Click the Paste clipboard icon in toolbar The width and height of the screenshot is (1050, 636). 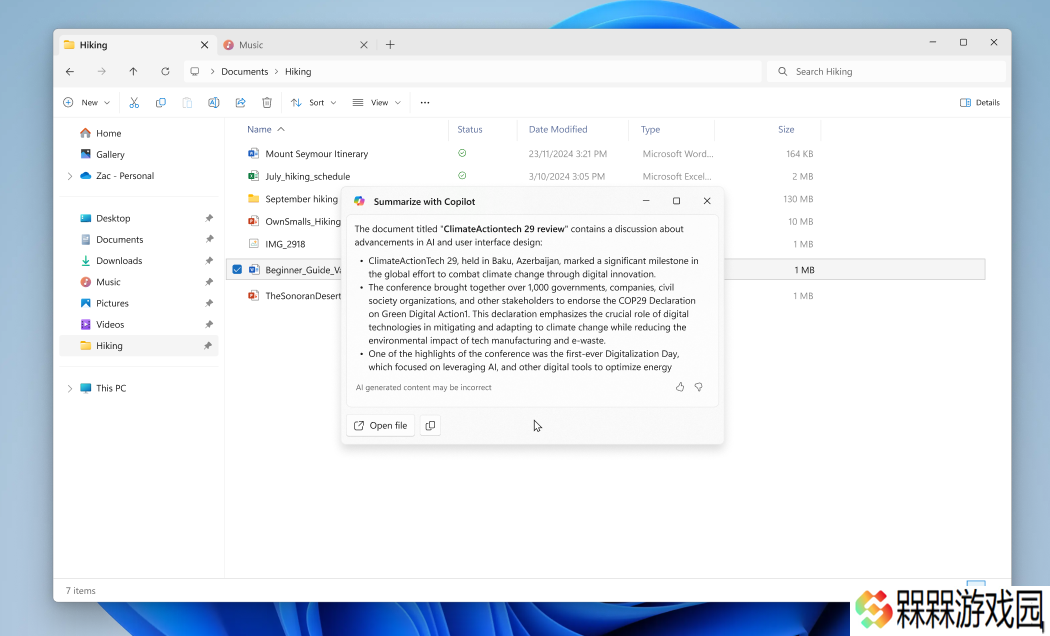[x=188, y=102]
